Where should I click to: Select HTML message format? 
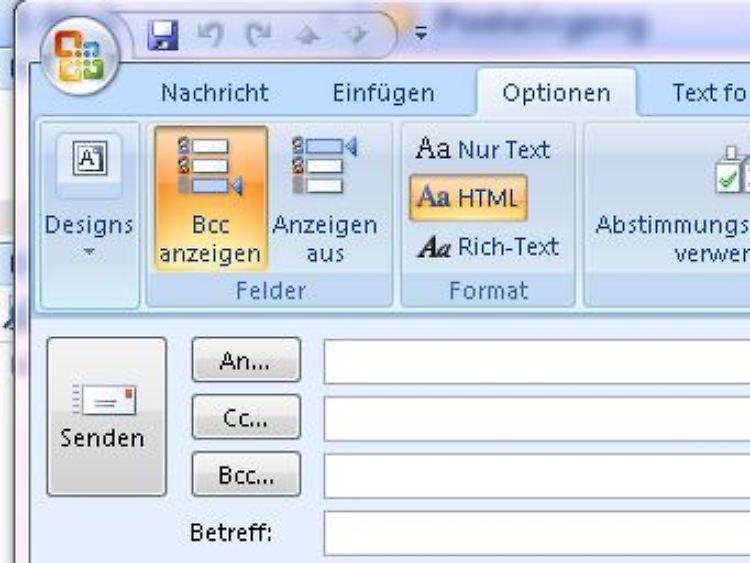468,198
